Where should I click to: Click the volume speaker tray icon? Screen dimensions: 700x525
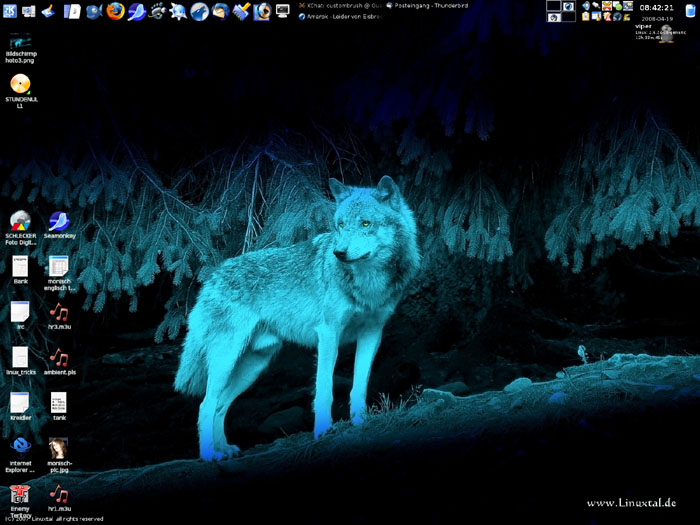click(584, 6)
